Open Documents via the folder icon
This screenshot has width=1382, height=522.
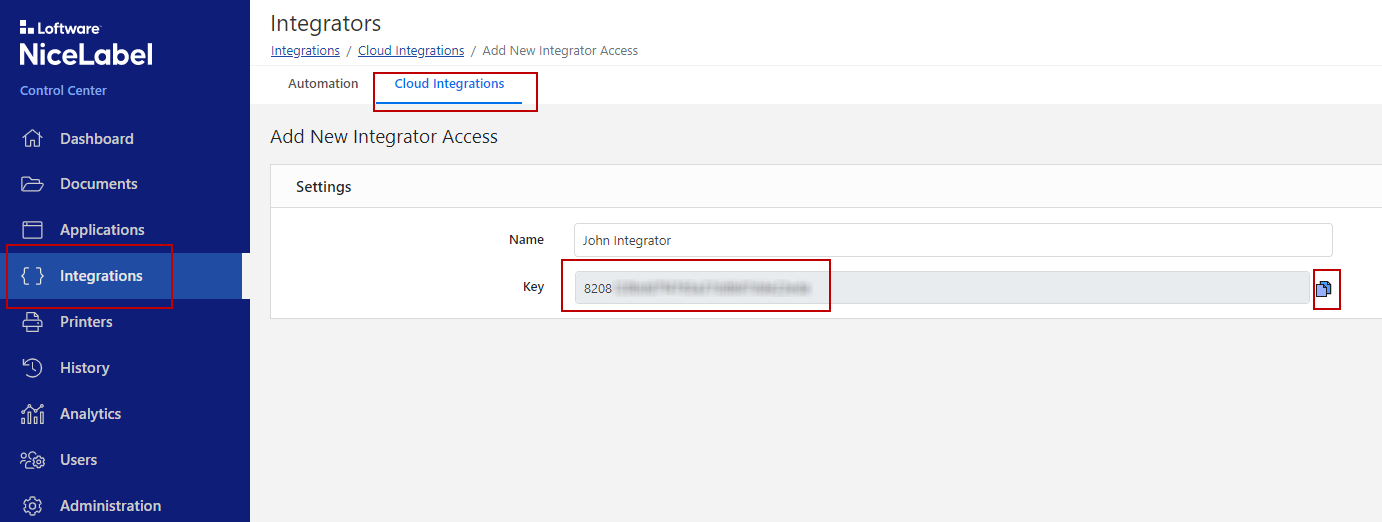[x=33, y=184]
